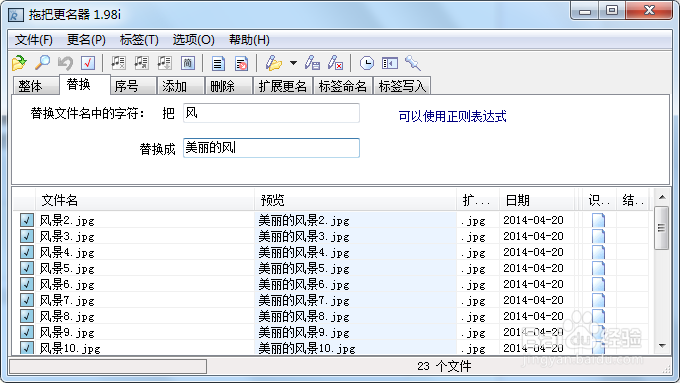This screenshot has width=680, height=383.
Task: Open the 标签(T) menu
Action: [x=139, y=40]
